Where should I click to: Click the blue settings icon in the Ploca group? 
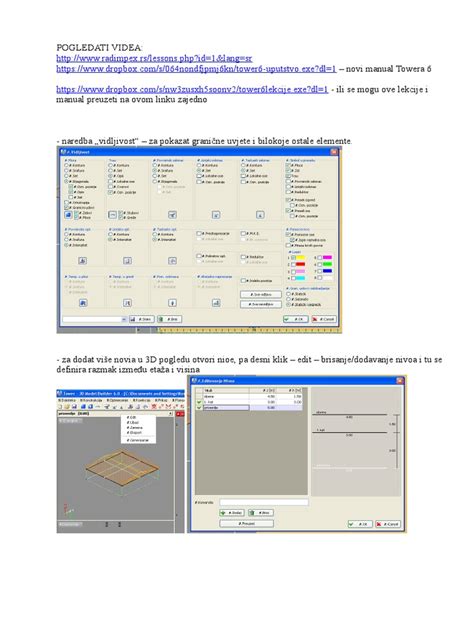coord(68,215)
